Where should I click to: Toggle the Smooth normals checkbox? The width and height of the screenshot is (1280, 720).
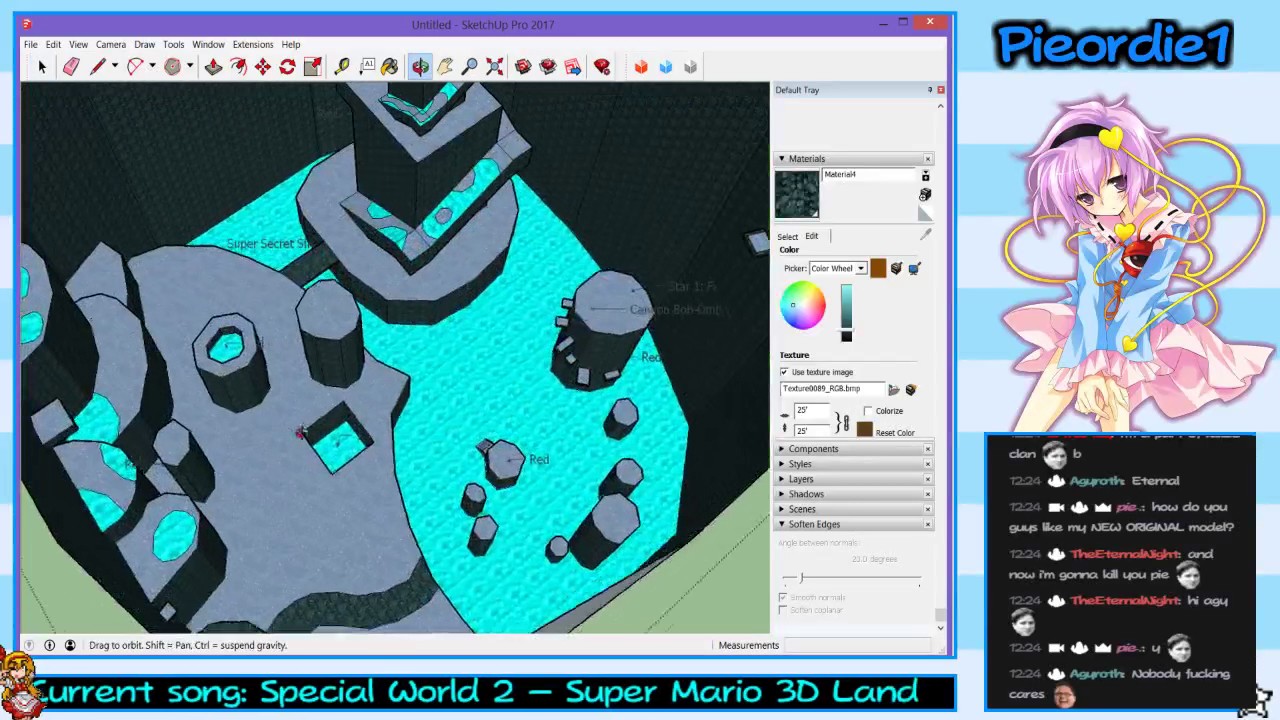(783, 597)
